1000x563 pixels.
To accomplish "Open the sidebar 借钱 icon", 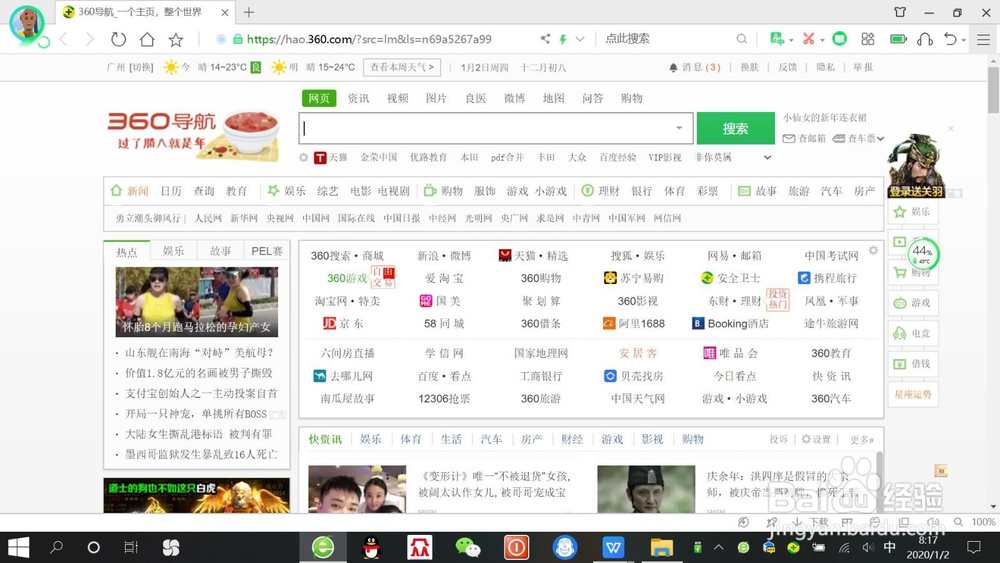I will [900, 363].
